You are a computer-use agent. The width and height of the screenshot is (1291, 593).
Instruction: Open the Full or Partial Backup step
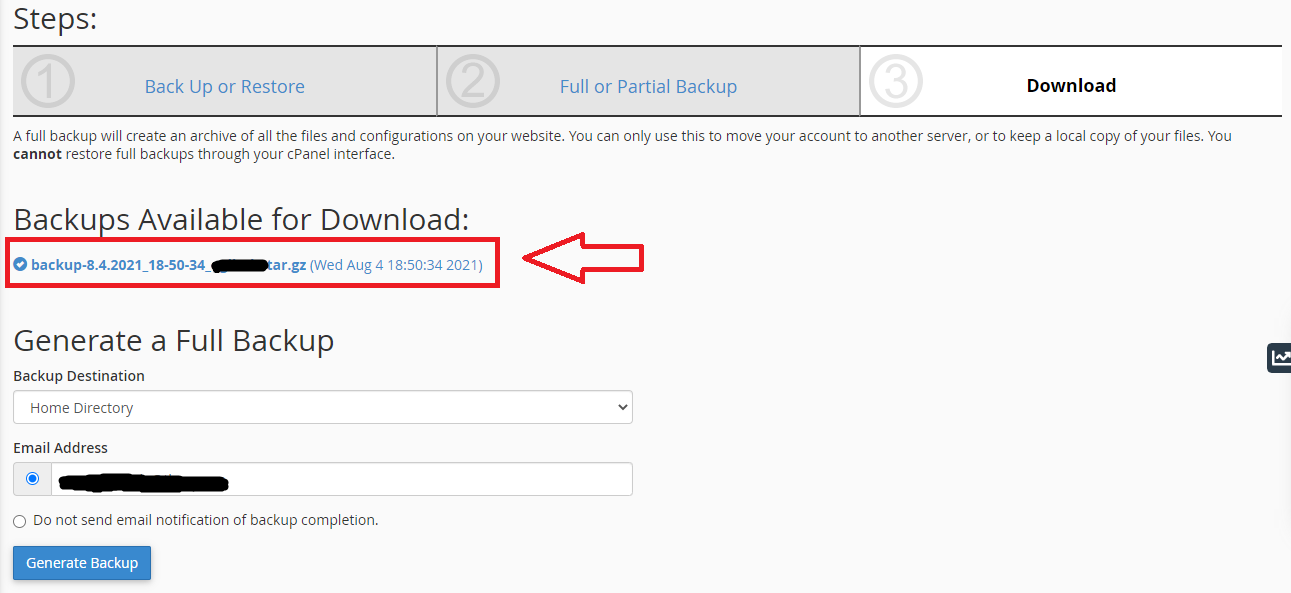pyautogui.click(x=648, y=87)
